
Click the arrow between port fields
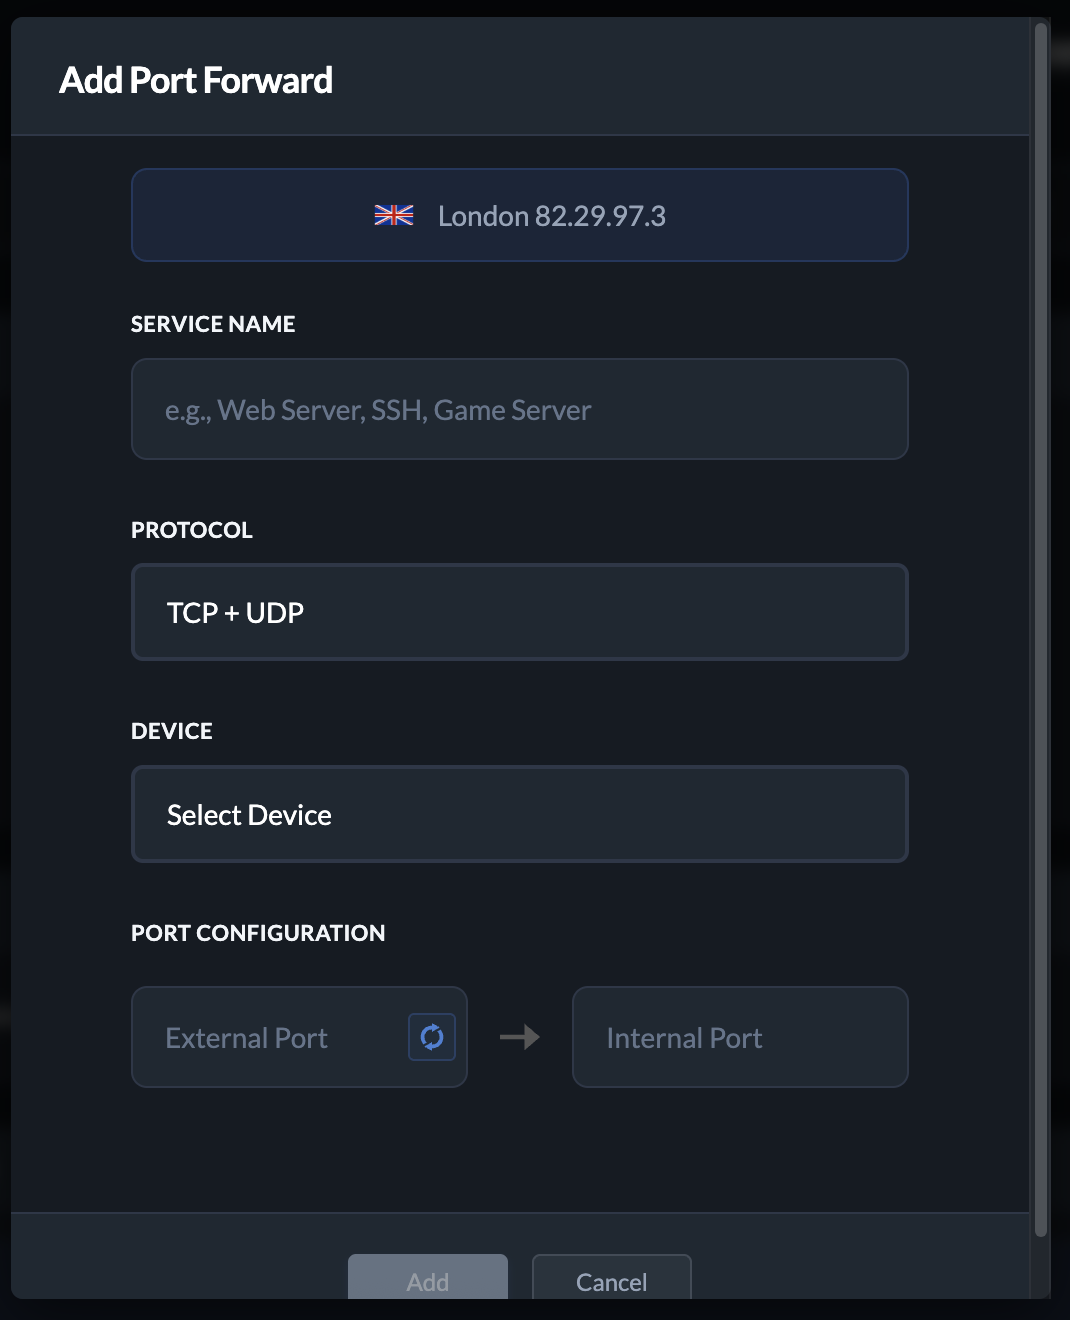(x=519, y=1037)
